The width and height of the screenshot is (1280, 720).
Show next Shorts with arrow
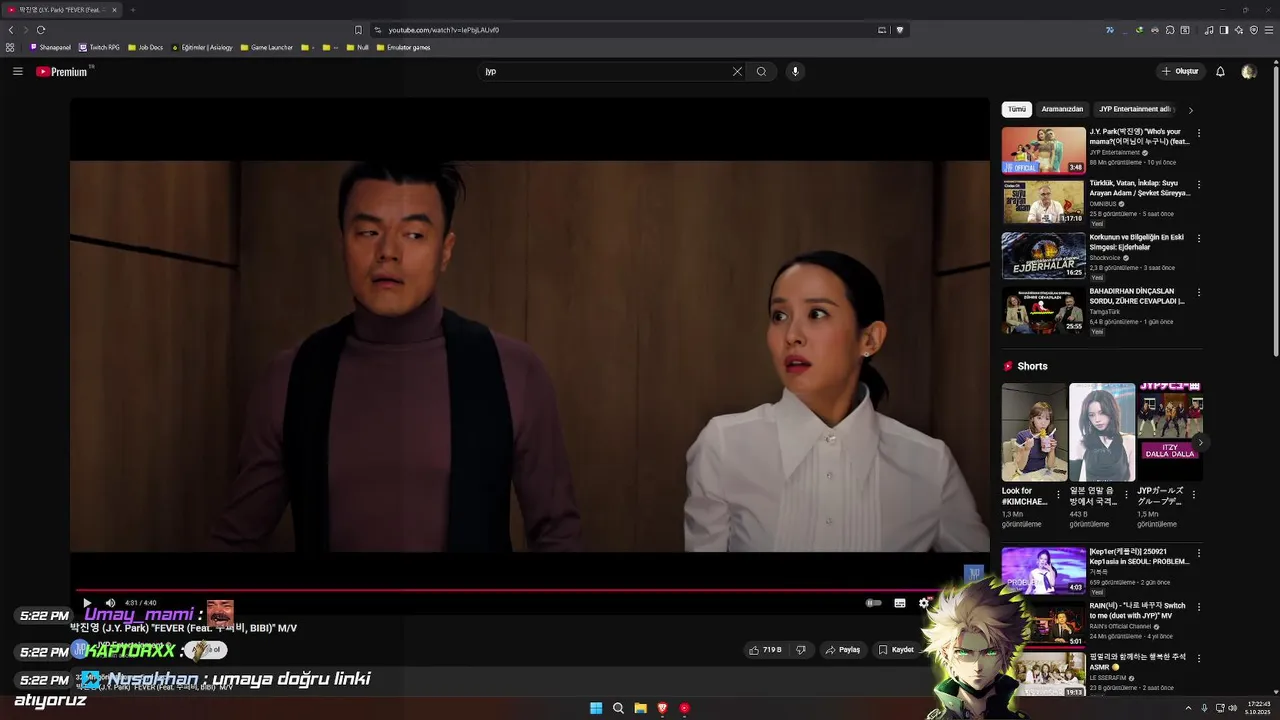pos(1200,443)
